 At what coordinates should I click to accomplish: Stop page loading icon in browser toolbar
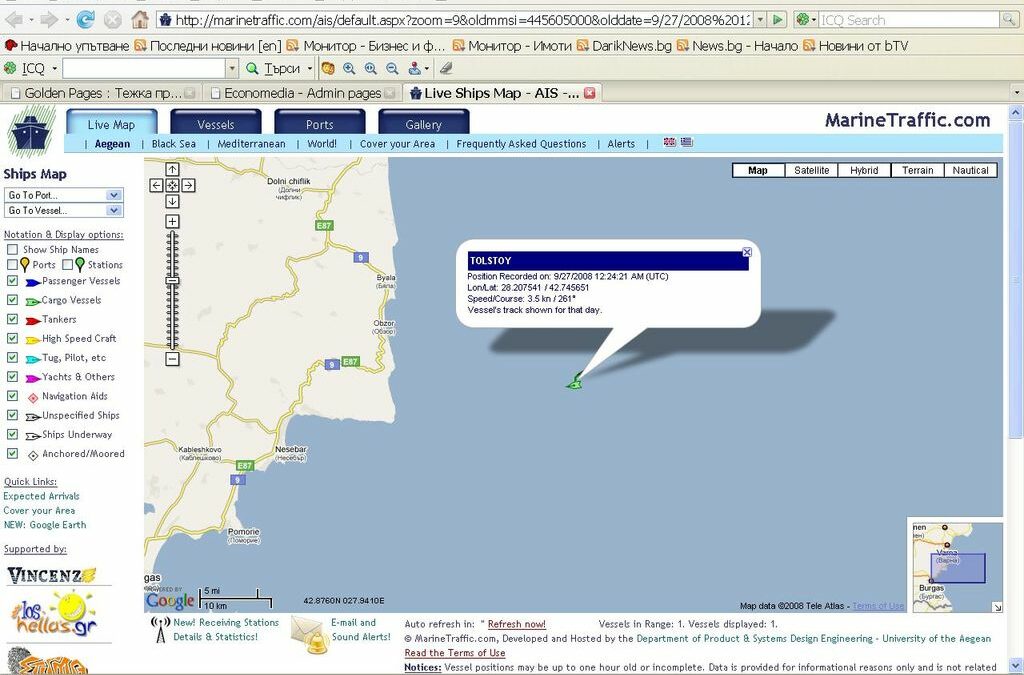point(113,20)
